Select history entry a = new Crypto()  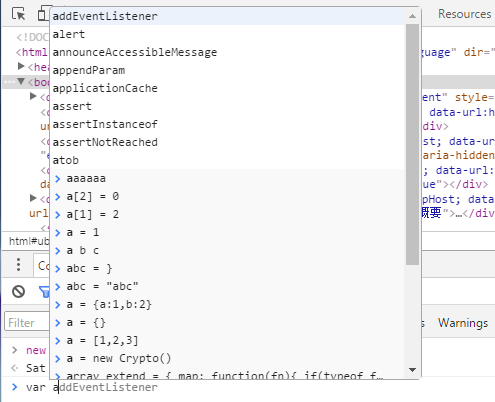tap(227, 358)
